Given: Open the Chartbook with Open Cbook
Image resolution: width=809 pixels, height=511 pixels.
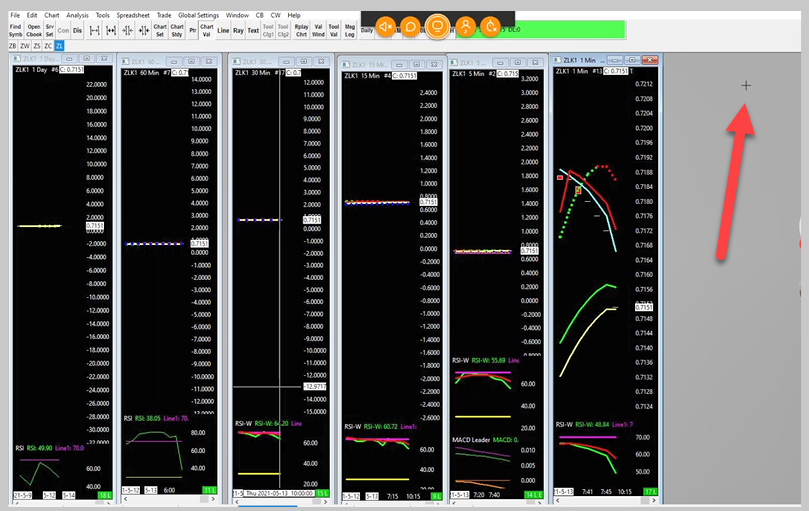Looking at the screenshot, I should coord(33,30).
